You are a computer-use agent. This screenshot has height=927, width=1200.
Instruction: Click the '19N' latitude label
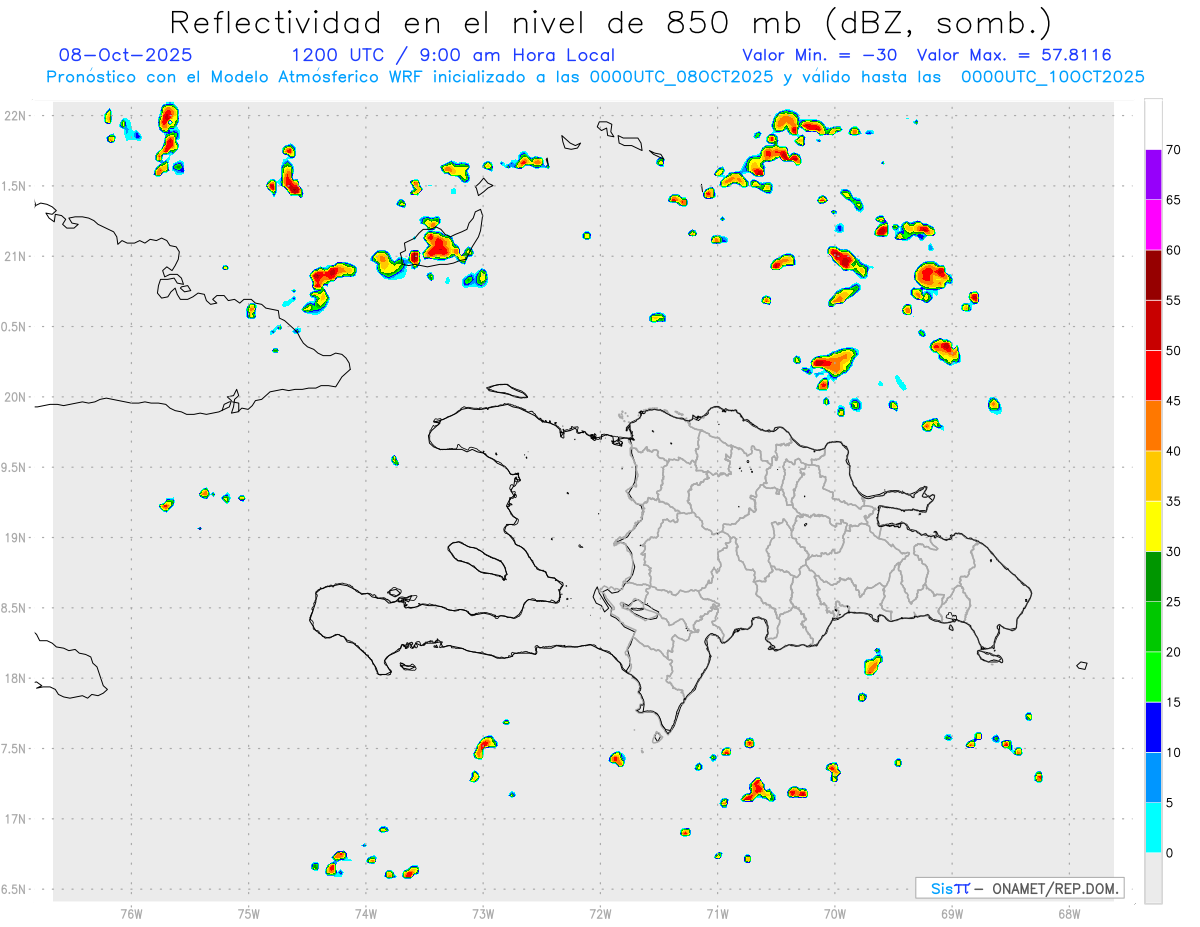click(x=16, y=538)
